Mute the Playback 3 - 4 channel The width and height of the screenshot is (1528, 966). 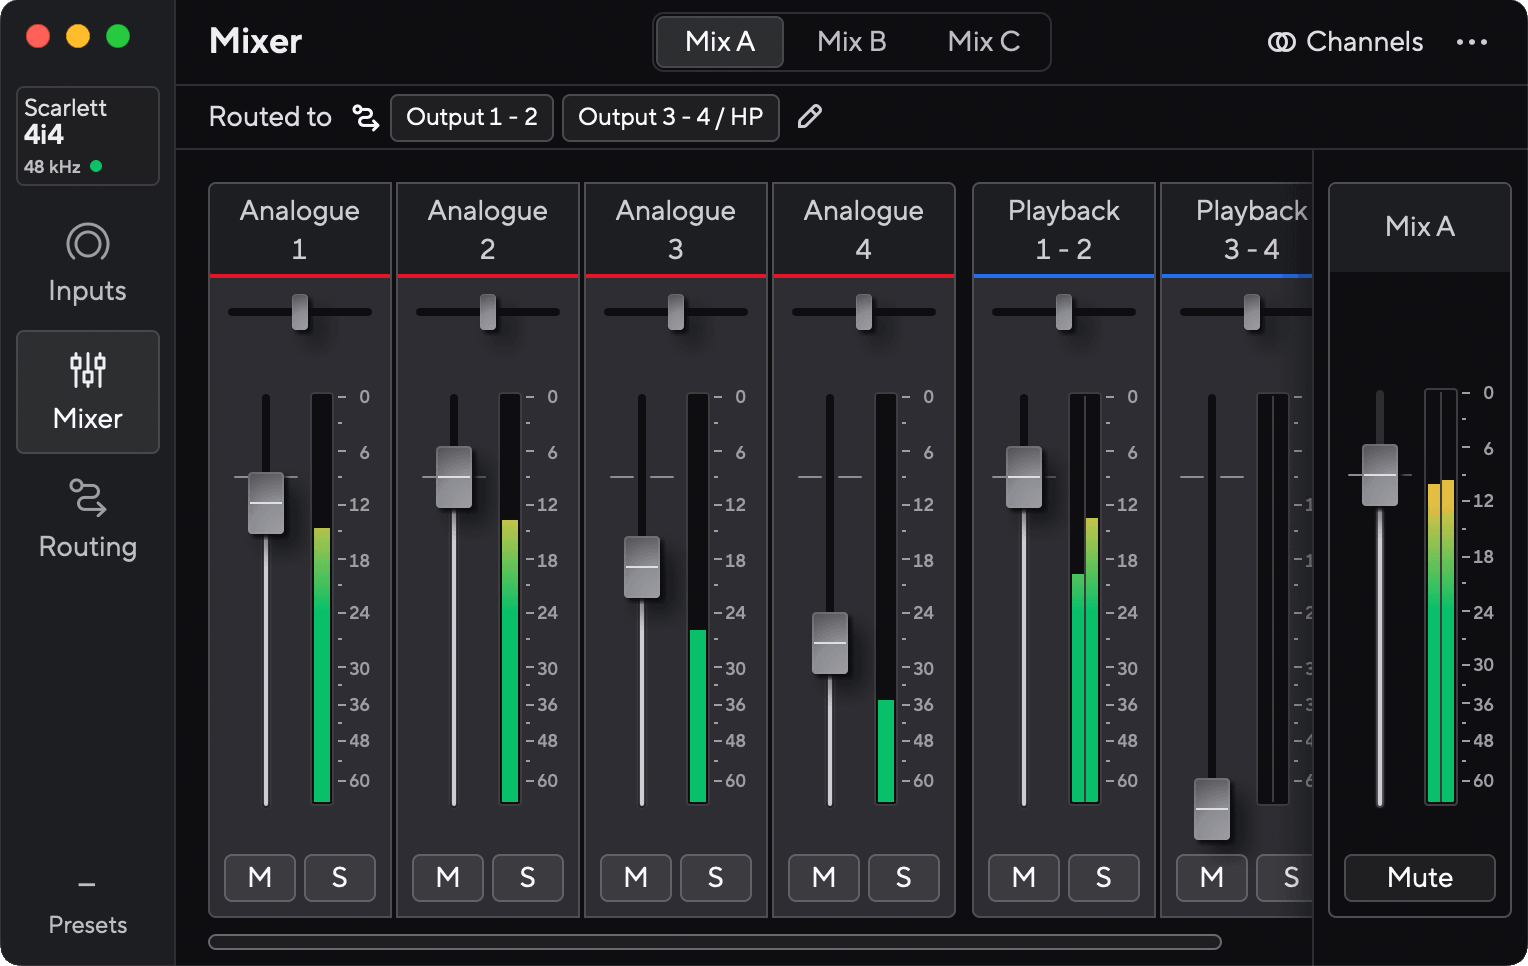pyautogui.click(x=1212, y=878)
